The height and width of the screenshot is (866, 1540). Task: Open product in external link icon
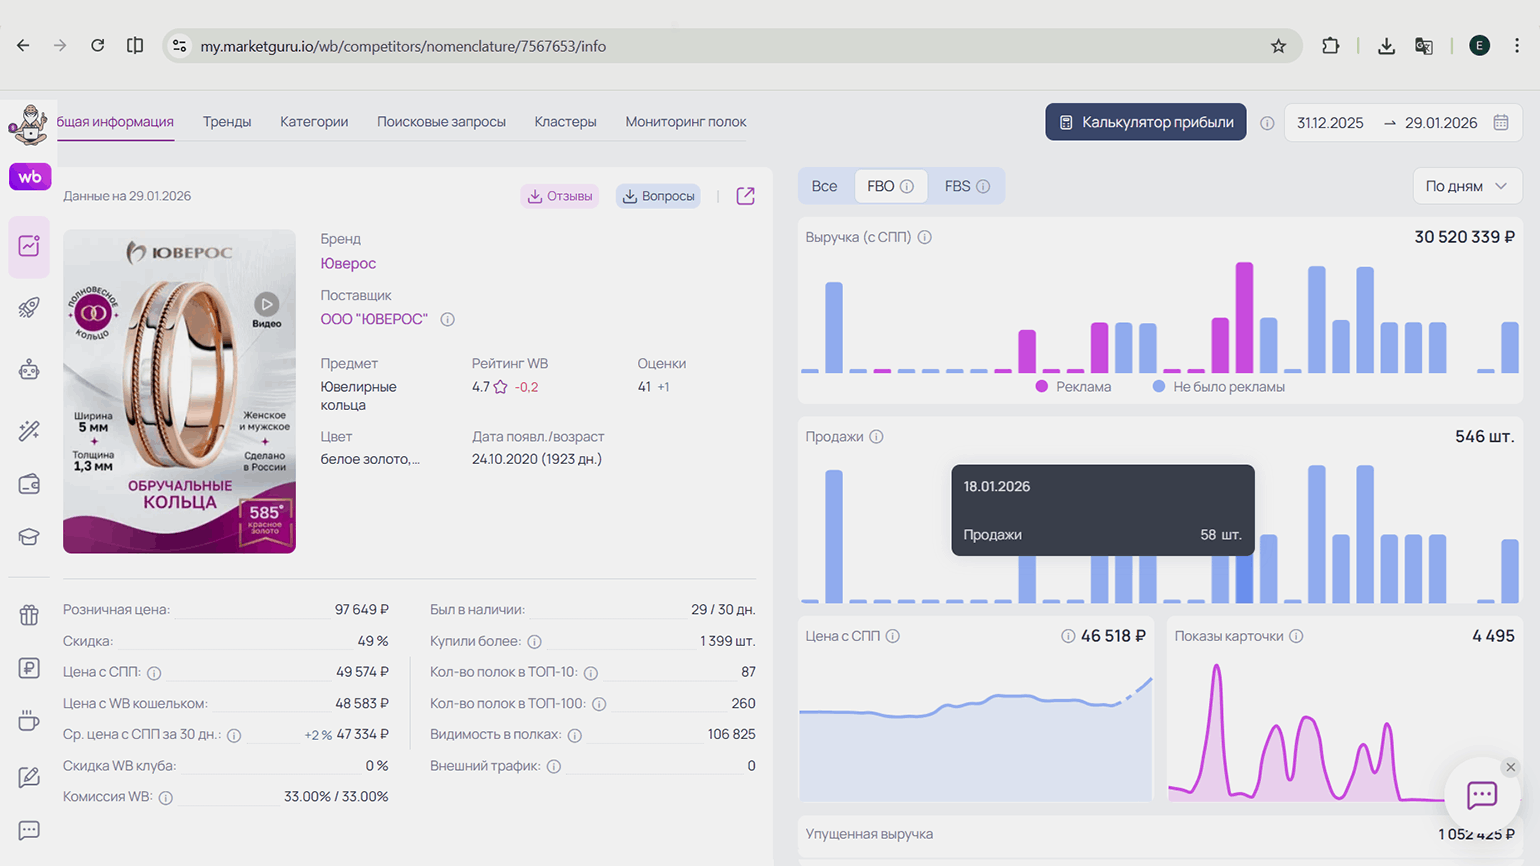coord(745,196)
